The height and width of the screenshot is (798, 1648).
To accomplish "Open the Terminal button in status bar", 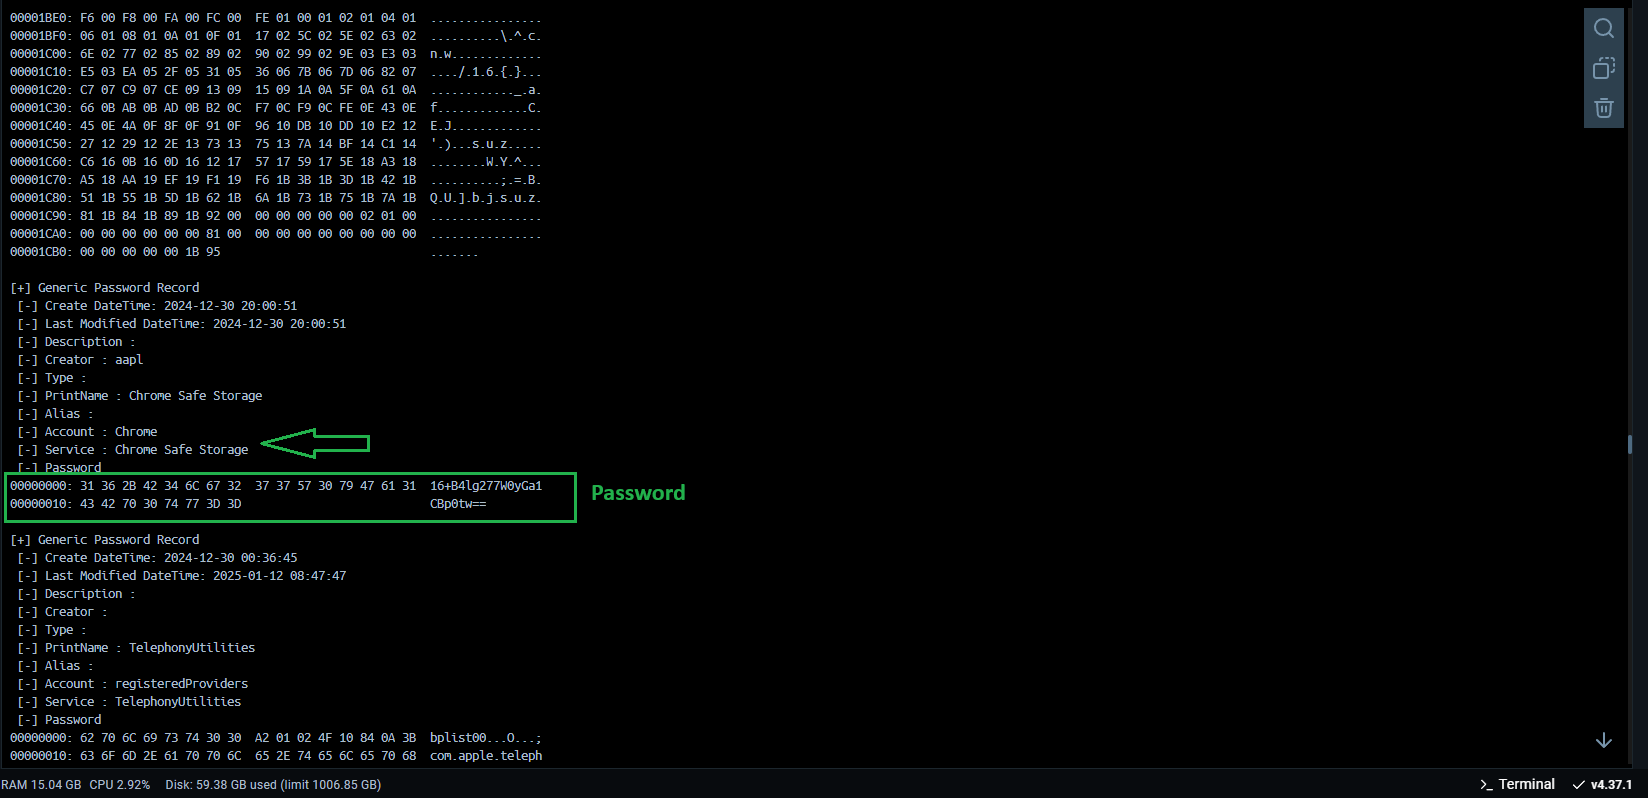I will [x=1517, y=784].
